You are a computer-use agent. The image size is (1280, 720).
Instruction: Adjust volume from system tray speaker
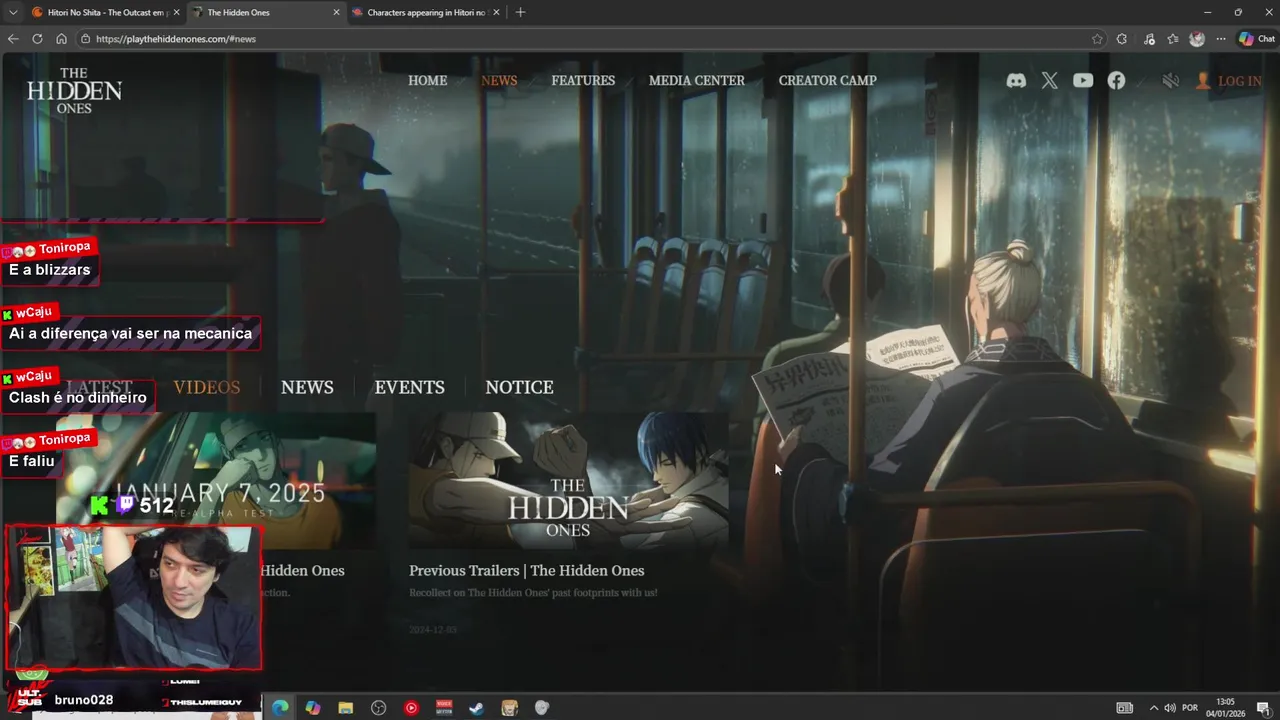pos(1170,708)
